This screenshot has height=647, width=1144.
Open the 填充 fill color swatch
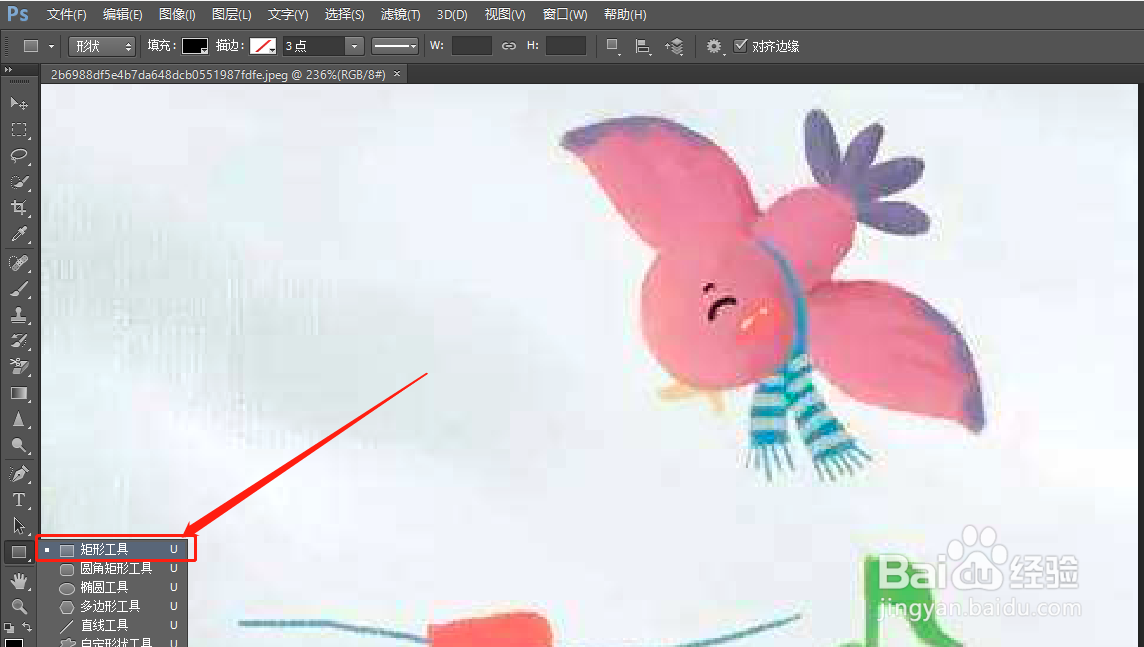[x=195, y=46]
